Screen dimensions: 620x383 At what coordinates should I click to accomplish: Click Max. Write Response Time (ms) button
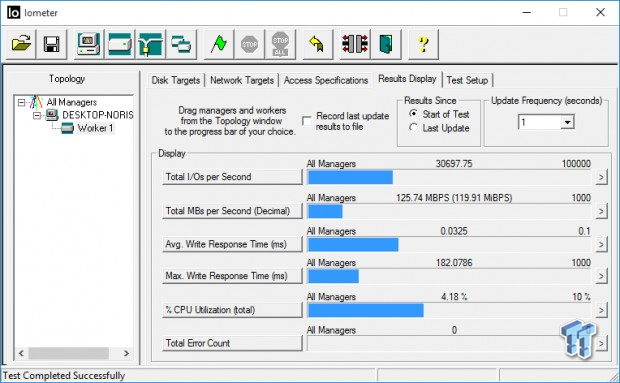pos(232,275)
